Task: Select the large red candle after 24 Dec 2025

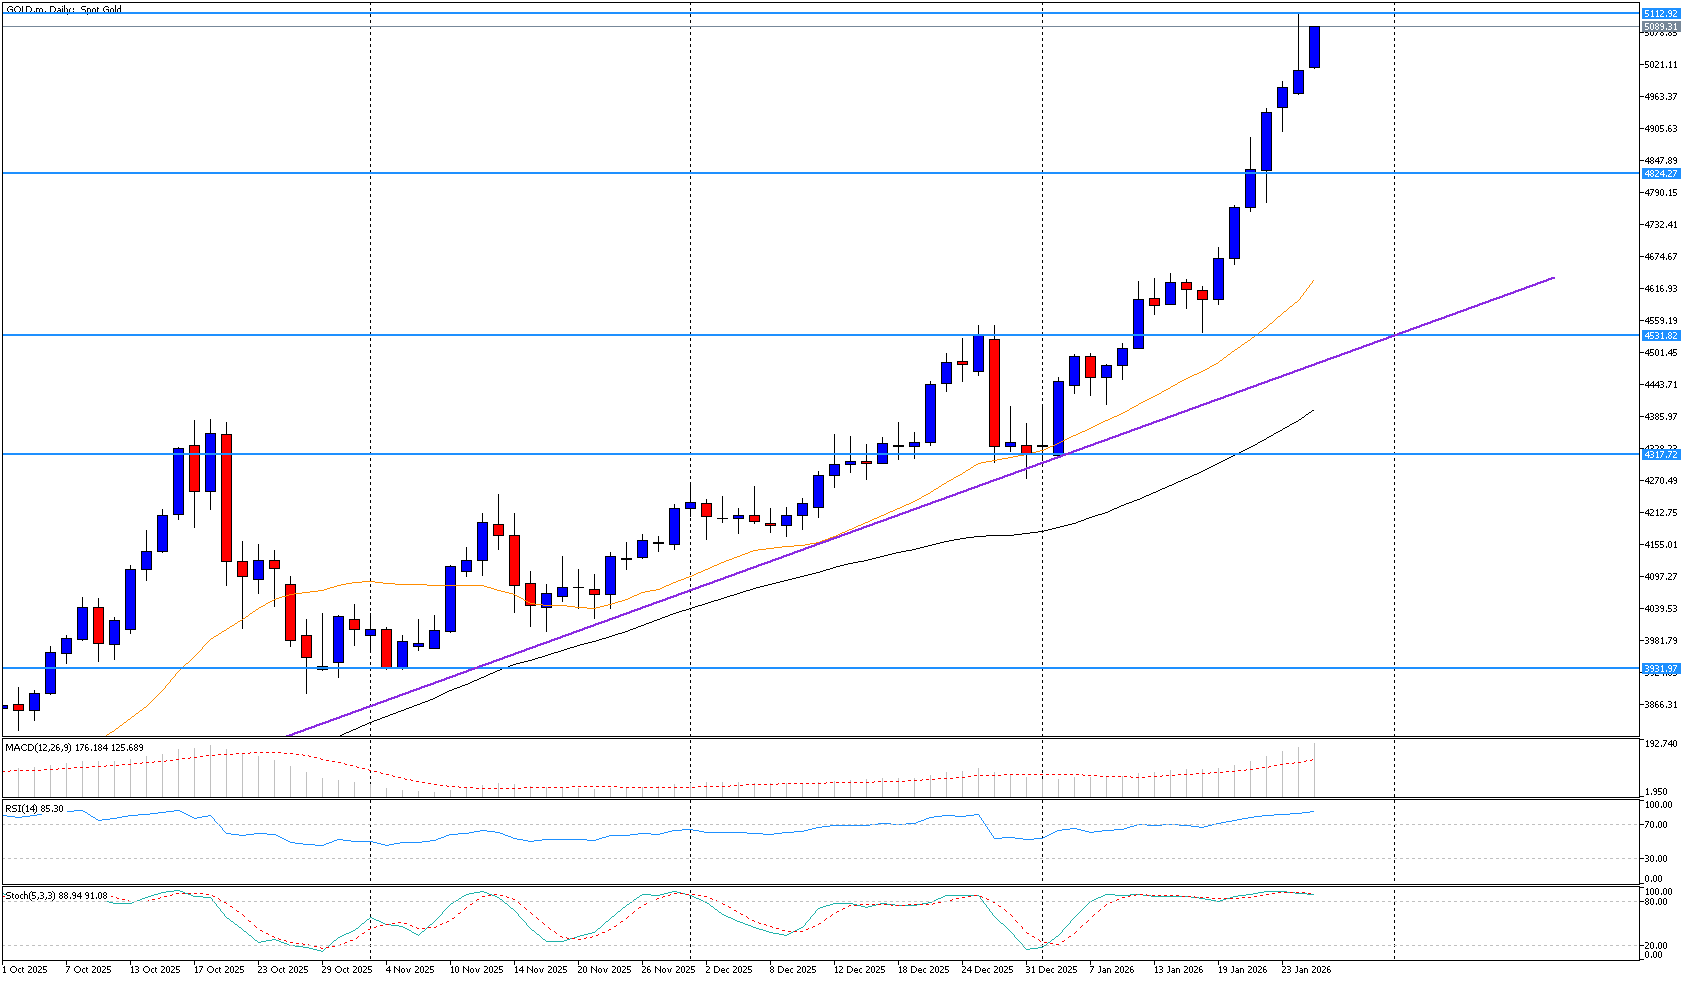Action: 994,392
